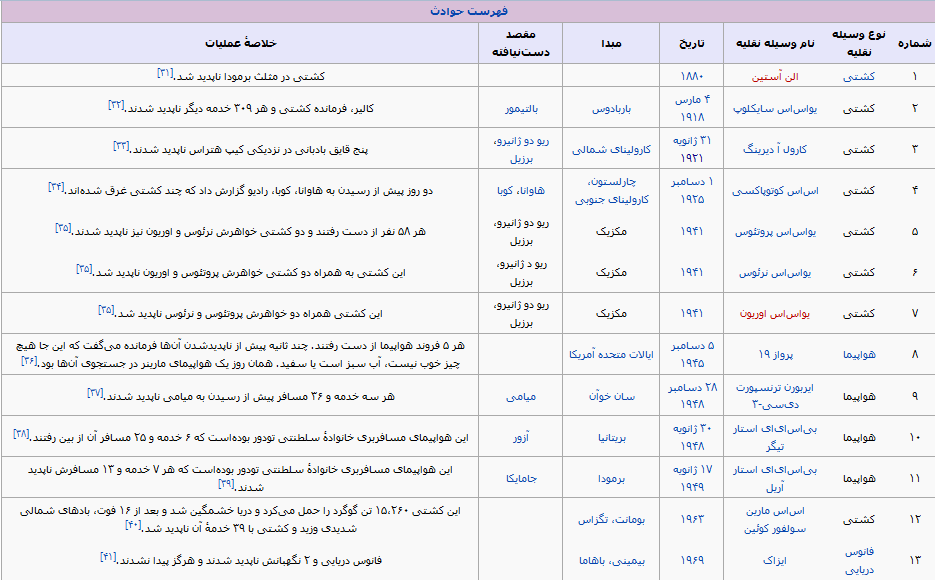Follow the year link '۱۹۶۳'

tap(692, 519)
